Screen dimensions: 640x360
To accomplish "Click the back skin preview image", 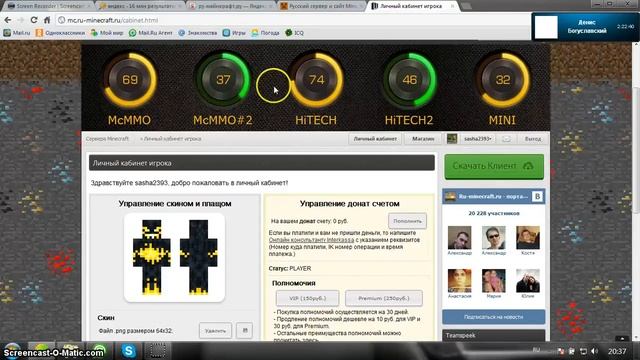I will (x=199, y=258).
